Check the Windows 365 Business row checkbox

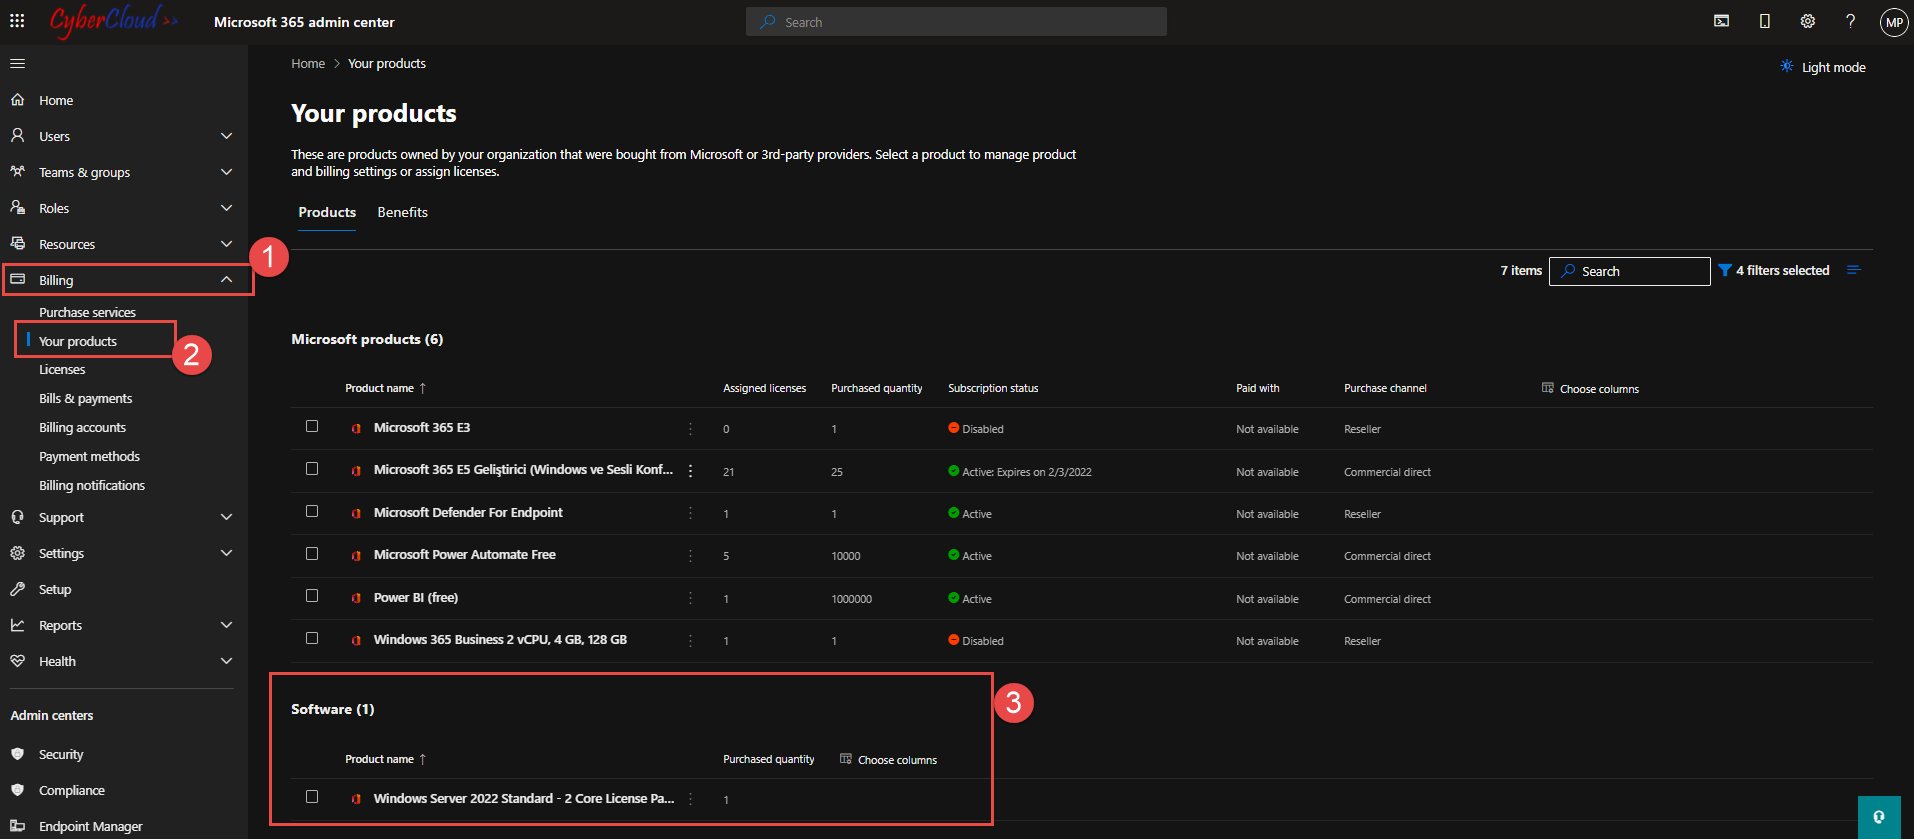pyautogui.click(x=312, y=638)
